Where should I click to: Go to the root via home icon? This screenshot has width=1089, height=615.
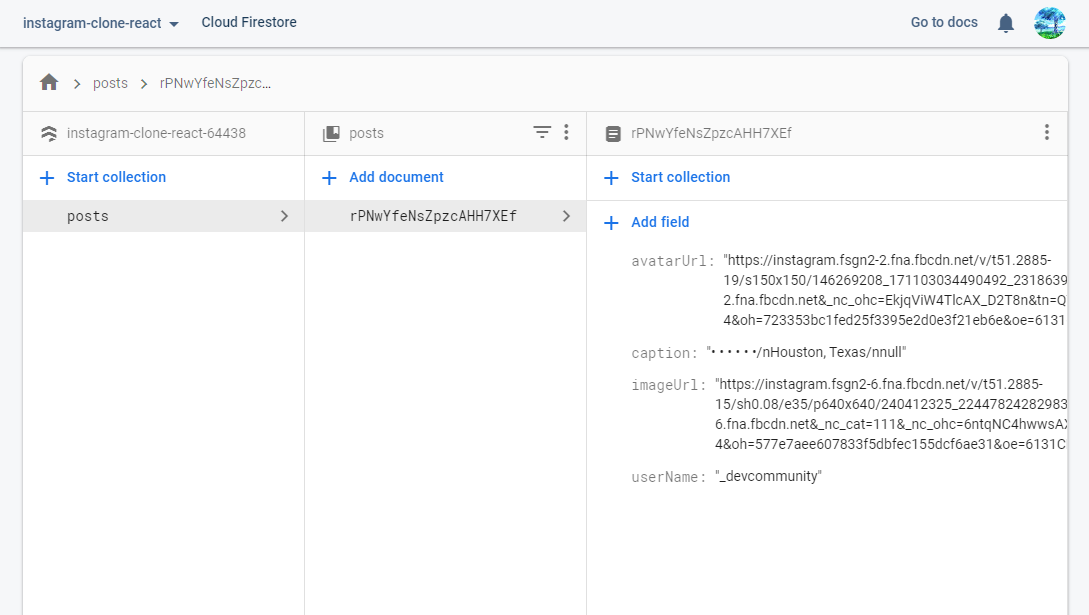[49, 83]
